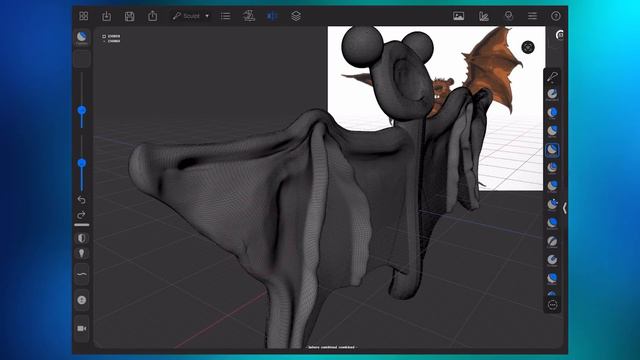Toggle the blue symmetry icon
This screenshot has height=360, width=640.
(x=272, y=16)
